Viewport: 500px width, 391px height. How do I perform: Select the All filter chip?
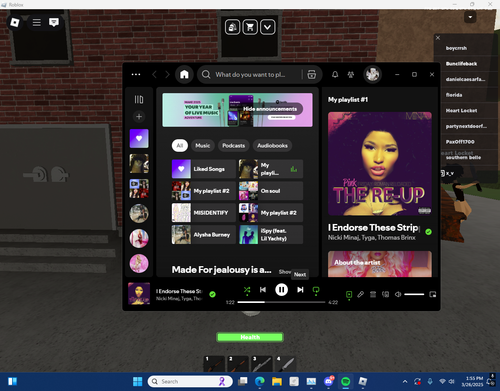coord(180,145)
